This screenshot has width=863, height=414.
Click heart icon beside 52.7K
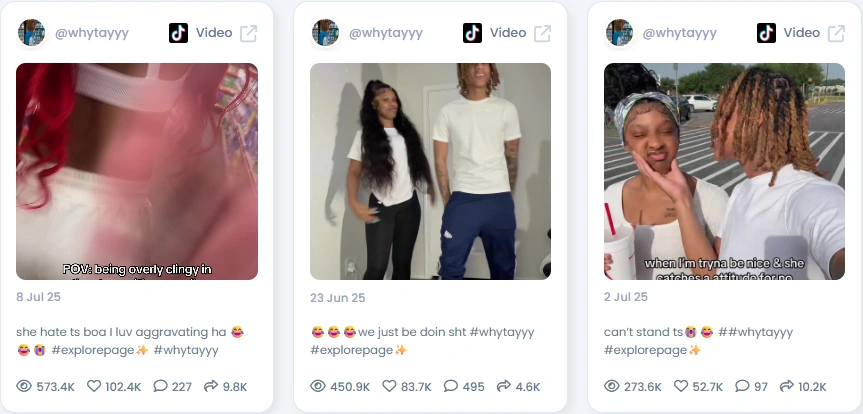[681, 386]
